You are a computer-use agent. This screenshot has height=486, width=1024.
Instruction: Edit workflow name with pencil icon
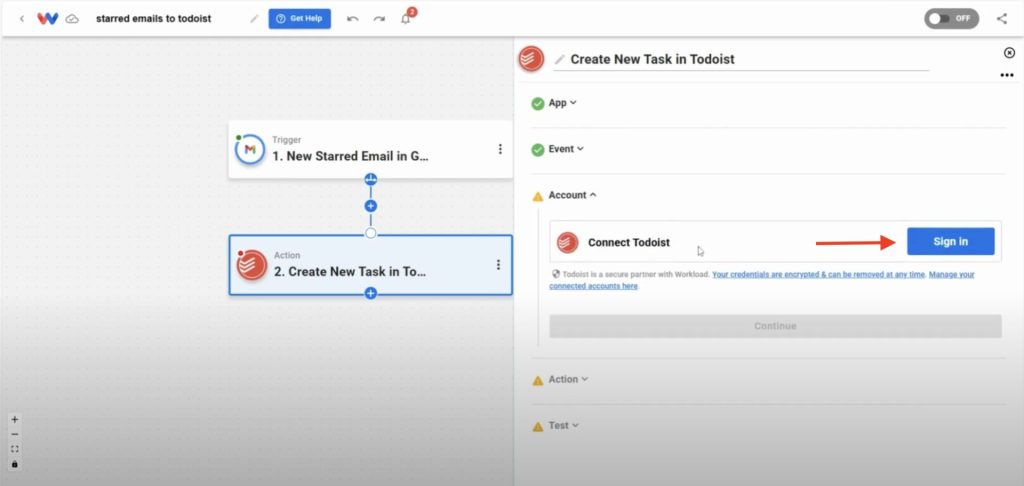point(254,18)
